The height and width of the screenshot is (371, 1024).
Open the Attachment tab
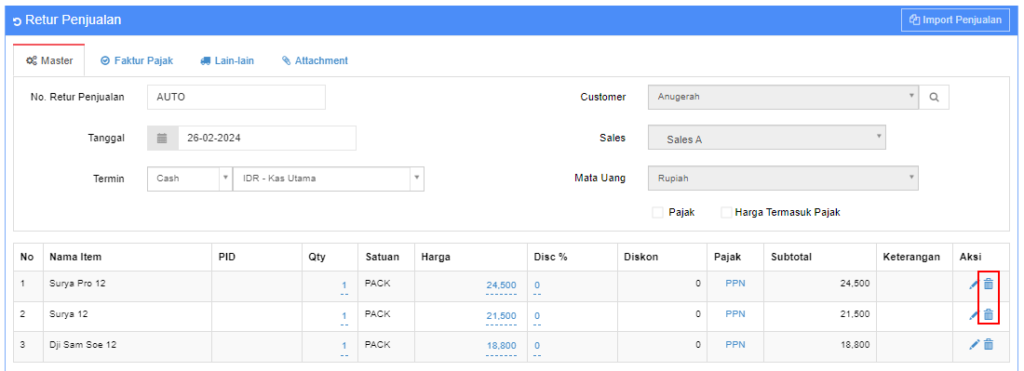point(315,61)
